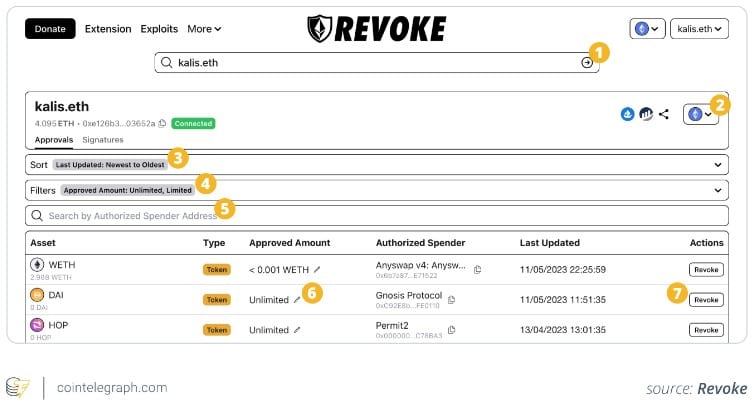Open the dark portfolio chart icon
Viewport: 755px width, 404px height.
646,114
